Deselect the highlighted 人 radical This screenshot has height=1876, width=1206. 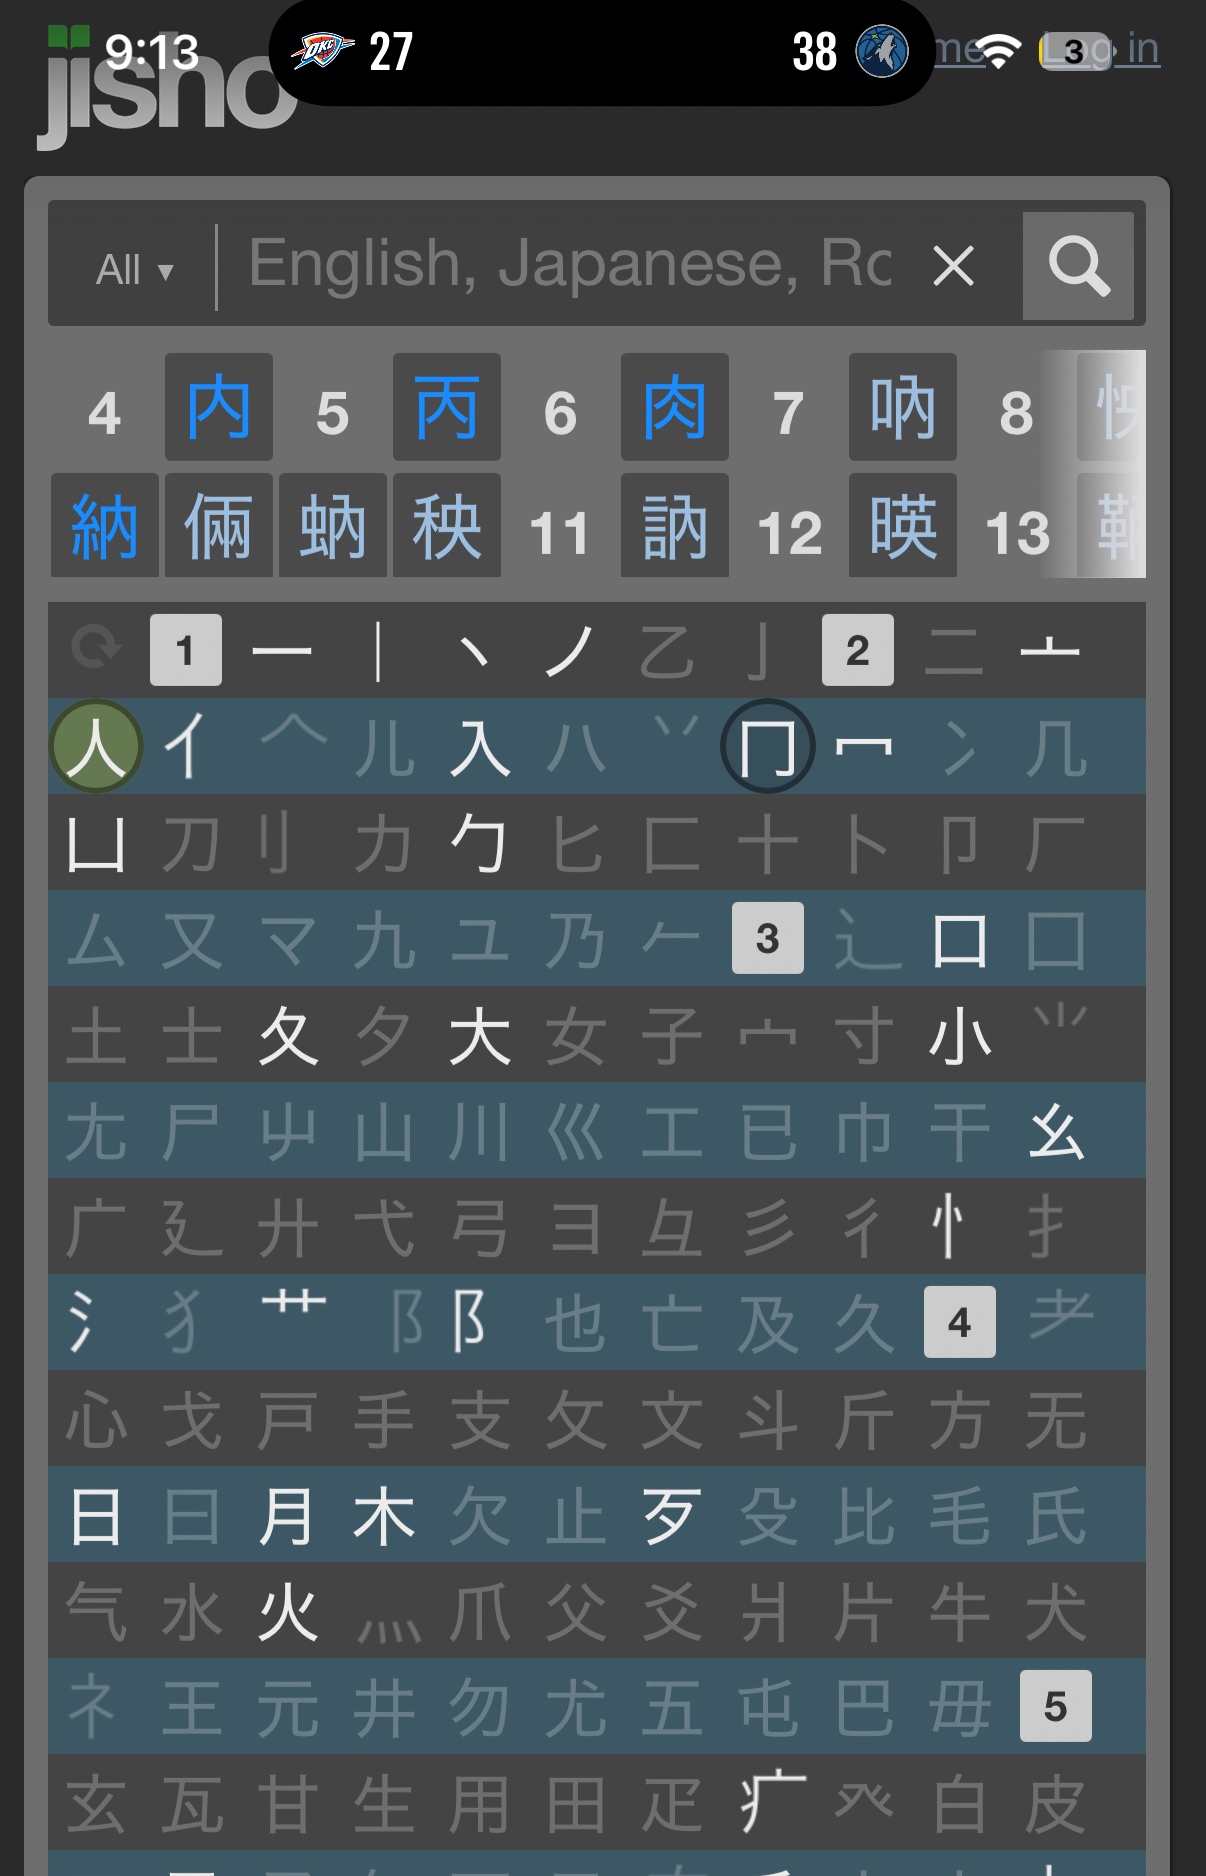tap(96, 746)
